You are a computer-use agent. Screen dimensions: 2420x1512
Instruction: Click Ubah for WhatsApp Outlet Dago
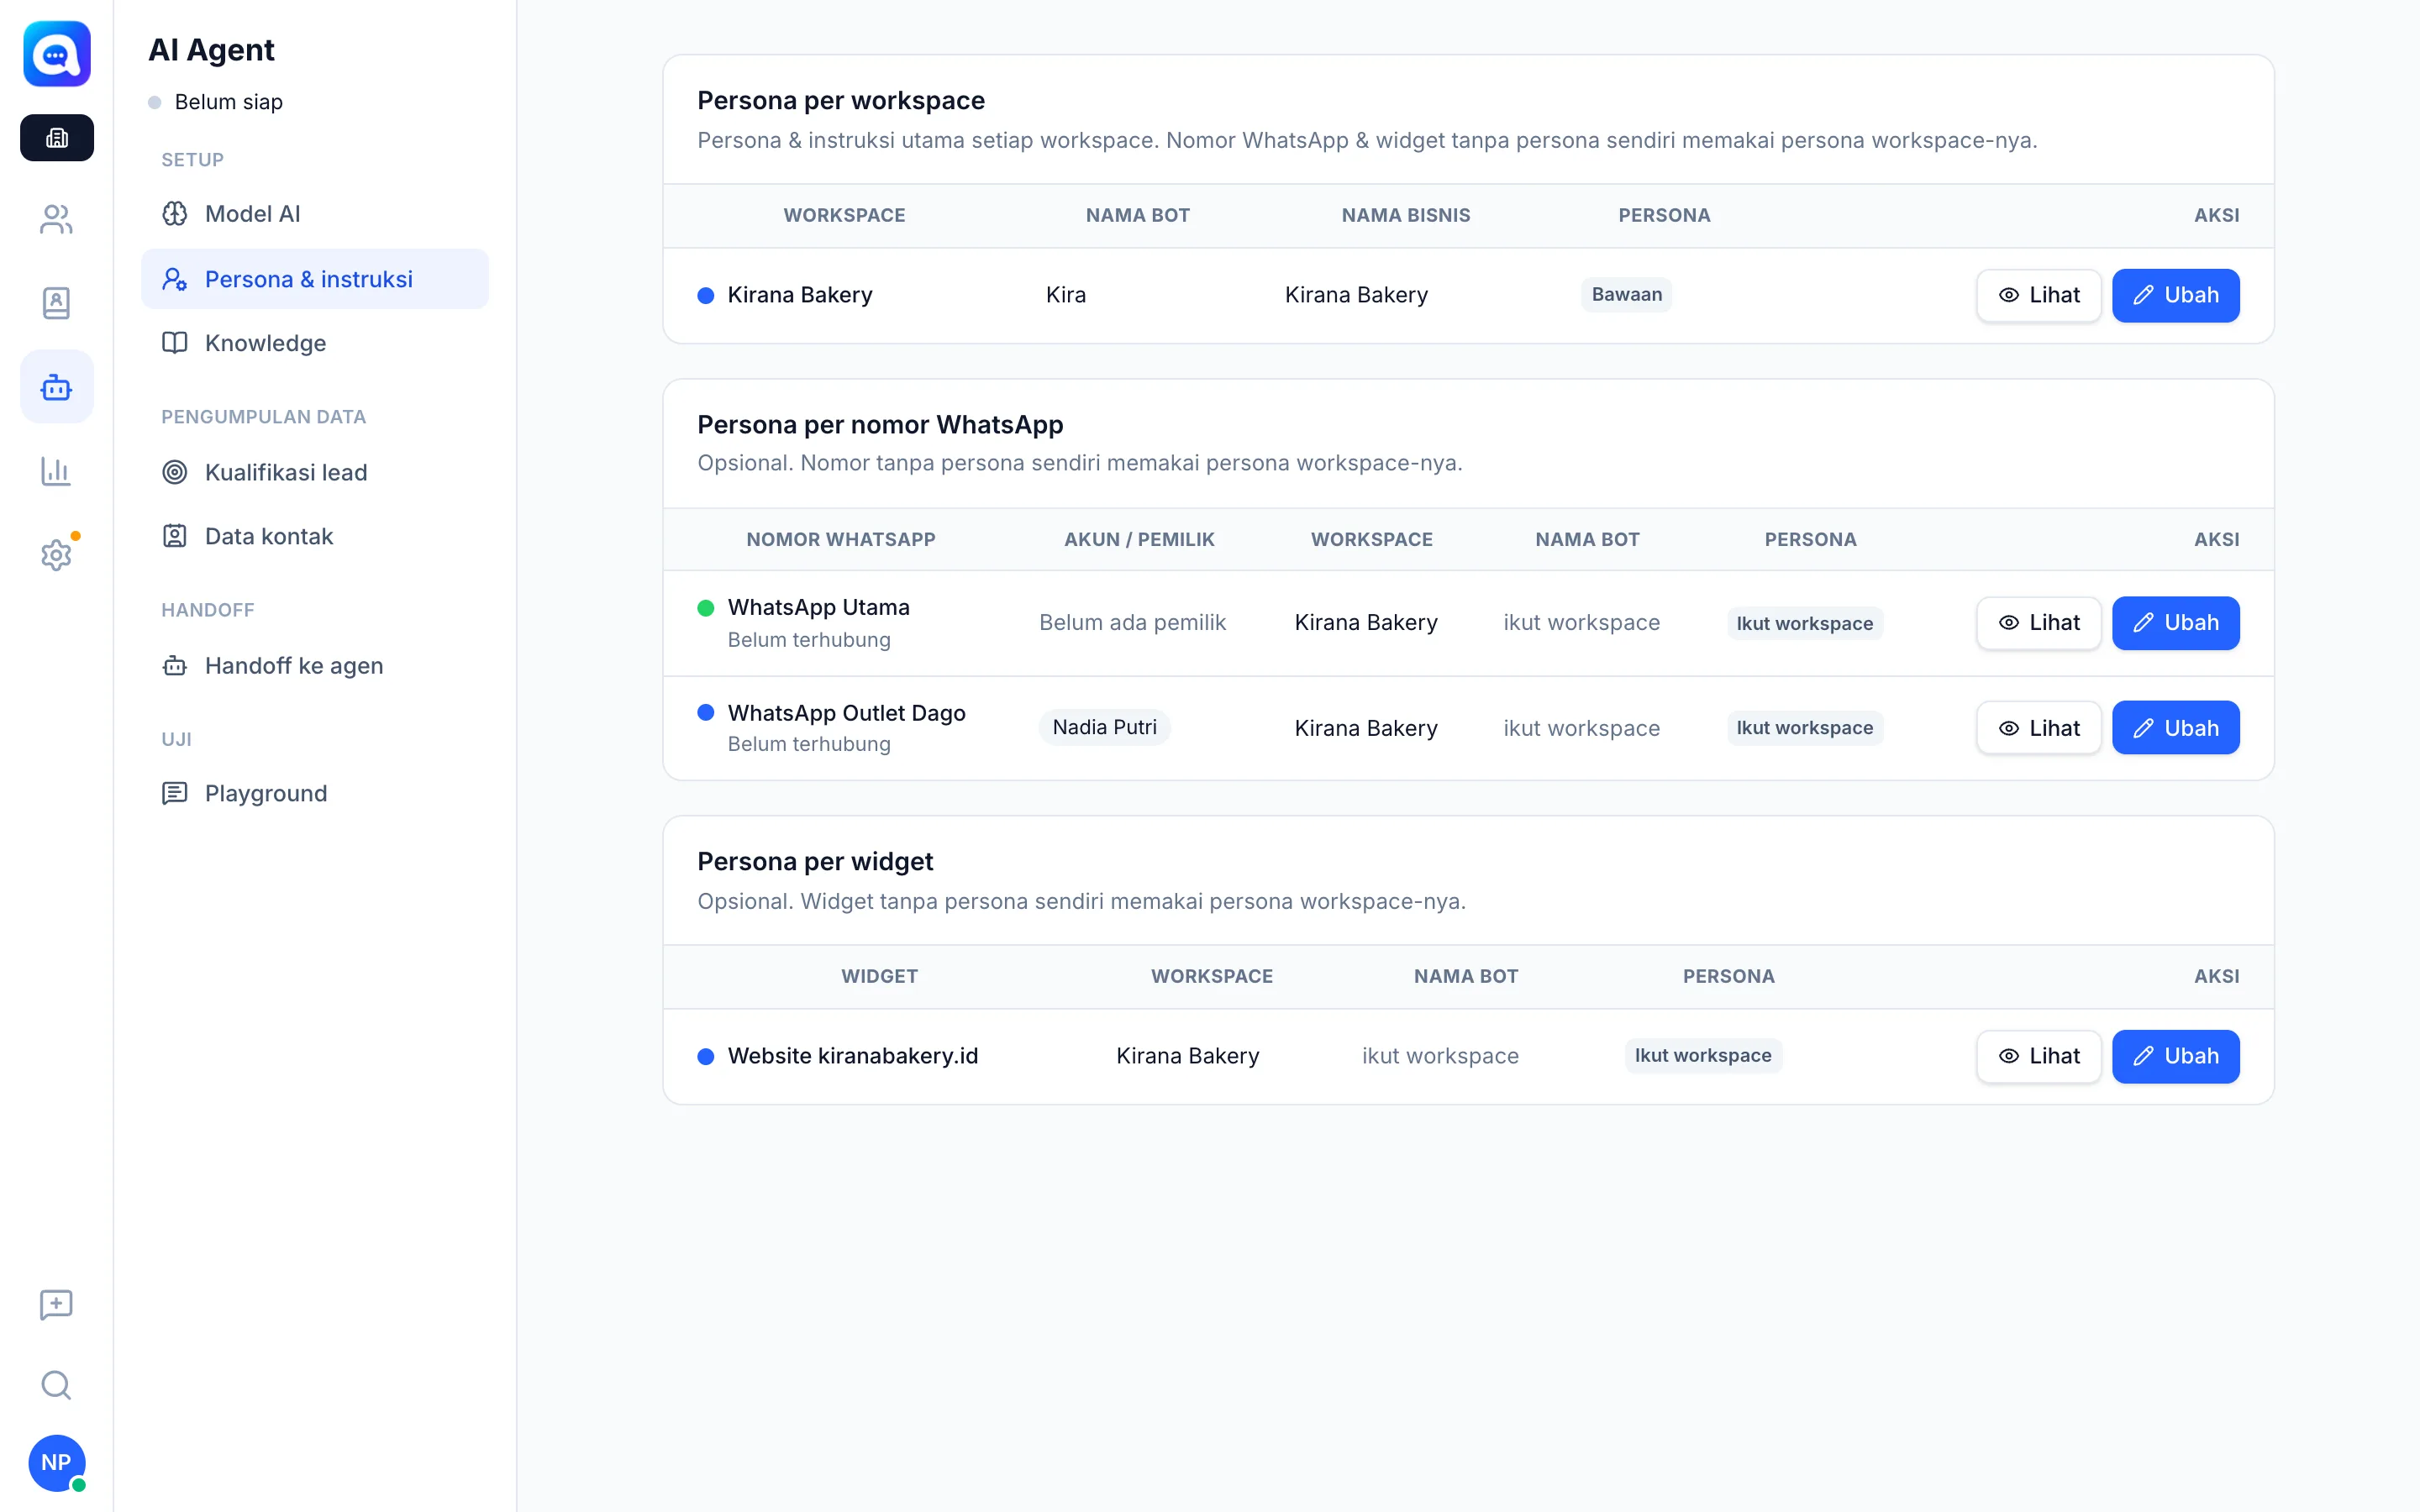click(x=2175, y=728)
